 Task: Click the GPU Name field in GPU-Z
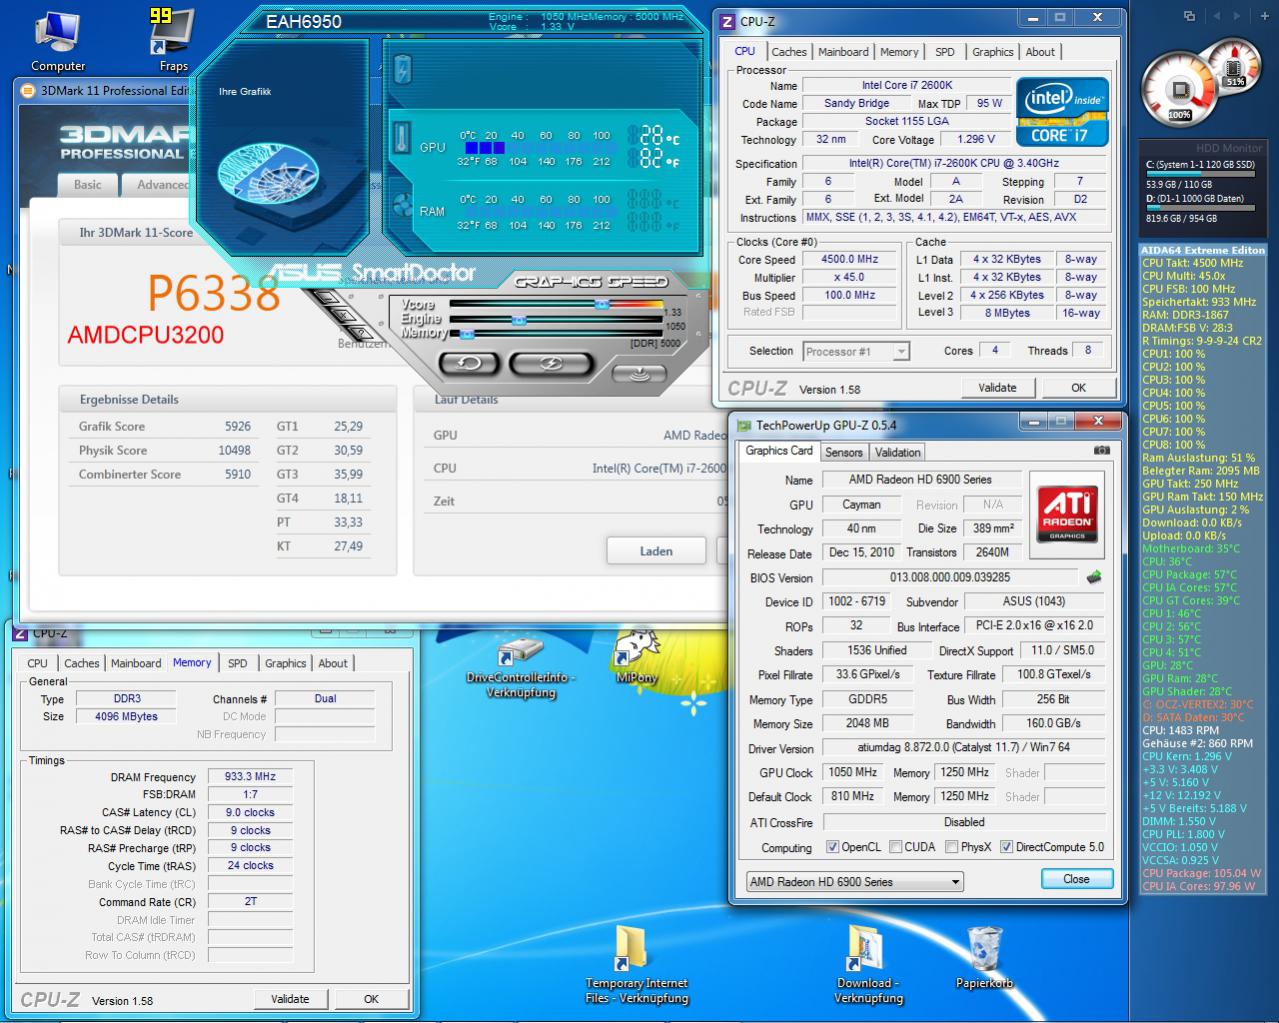pos(921,480)
